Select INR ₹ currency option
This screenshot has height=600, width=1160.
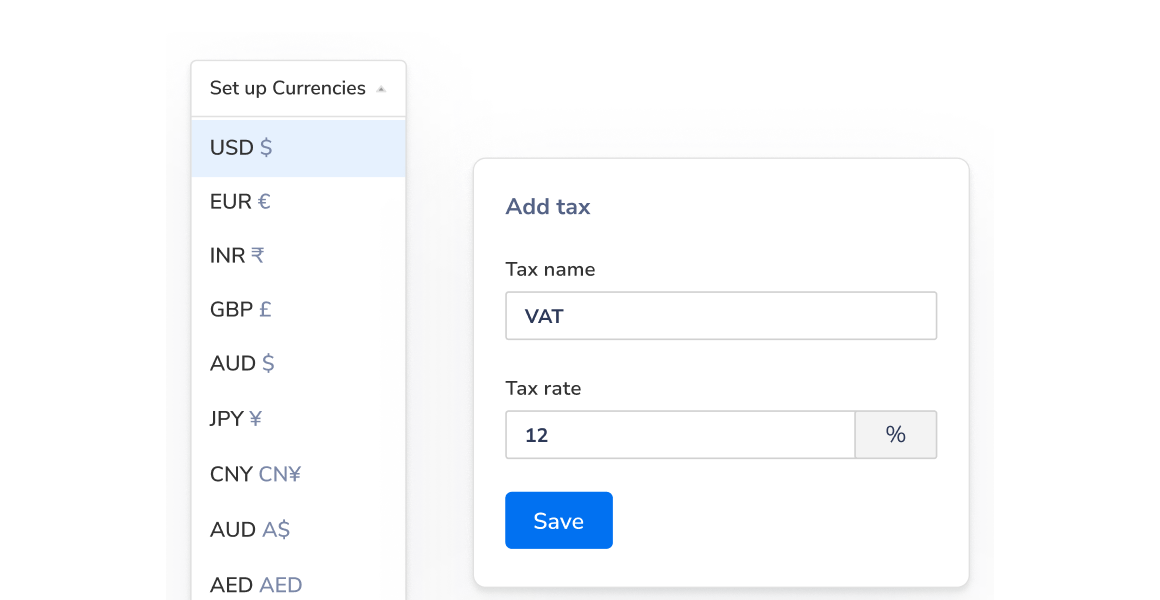[298, 255]
